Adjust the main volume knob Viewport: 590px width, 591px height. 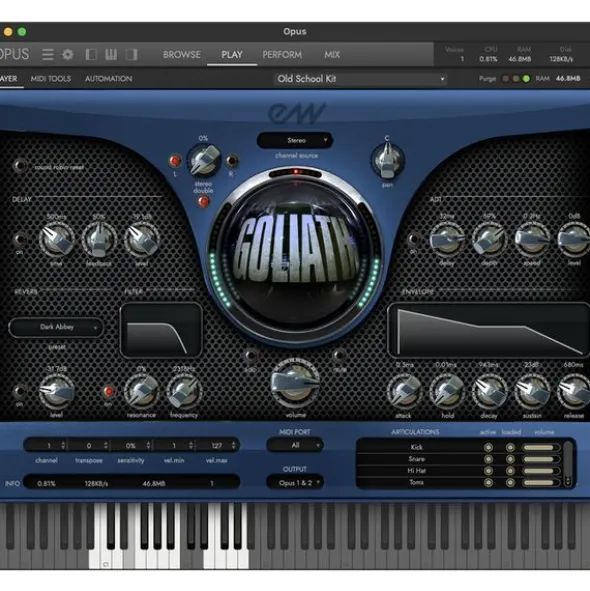296,383
